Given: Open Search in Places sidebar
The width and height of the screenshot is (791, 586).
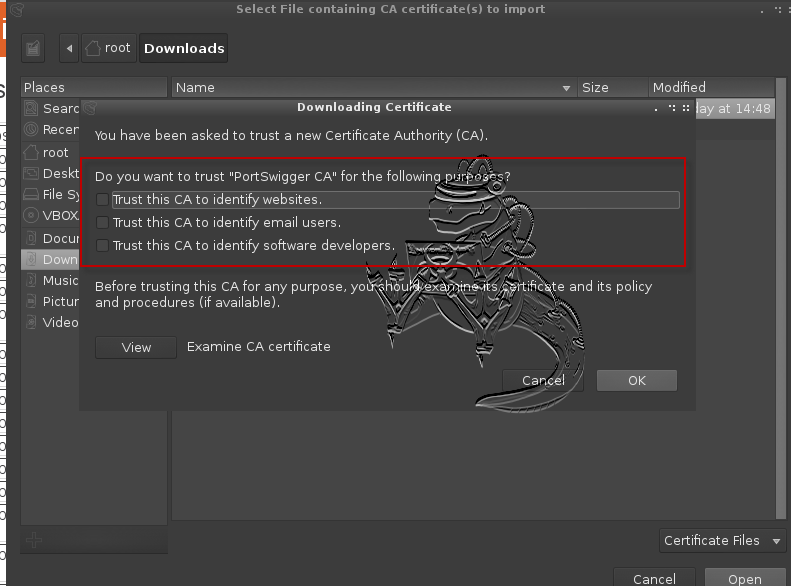Looking at the screenshot, I should [x=51, y=108].
